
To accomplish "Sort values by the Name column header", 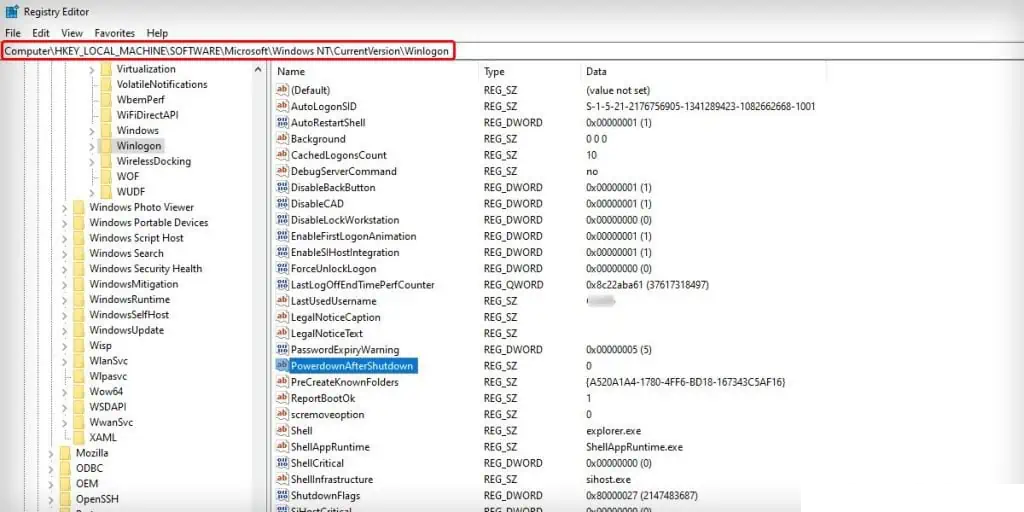I will click(x=291, y=72).
